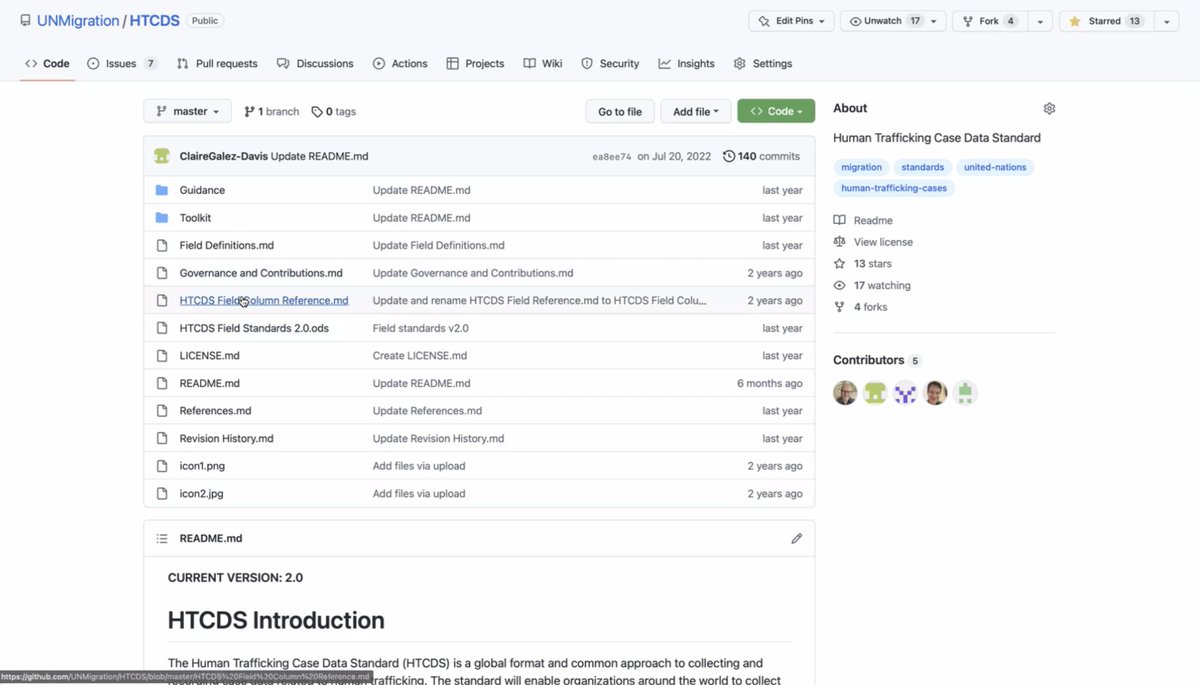Click the commit author avatar

162,156
